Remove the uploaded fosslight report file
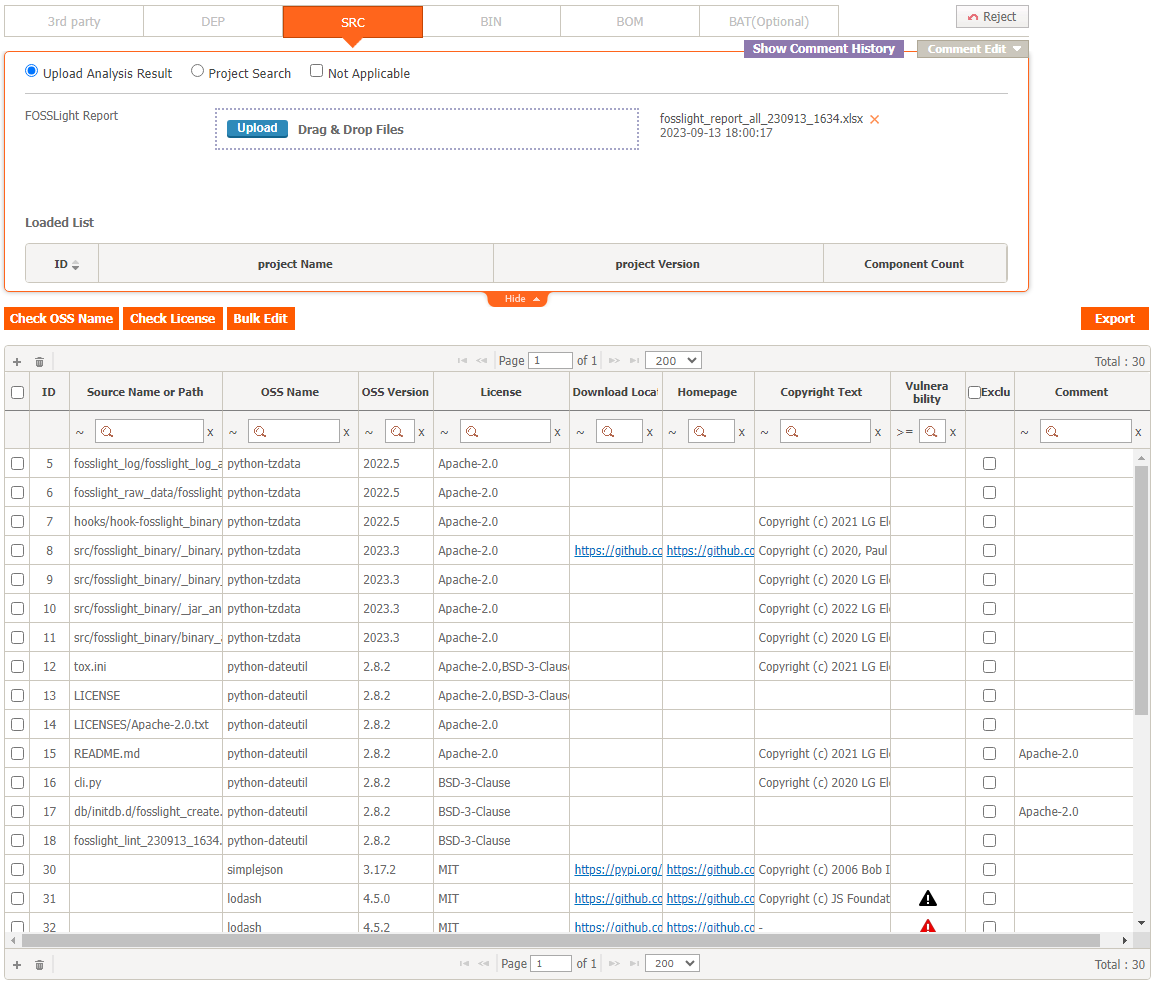The image size is (1159, 986). tap(874, 120)
